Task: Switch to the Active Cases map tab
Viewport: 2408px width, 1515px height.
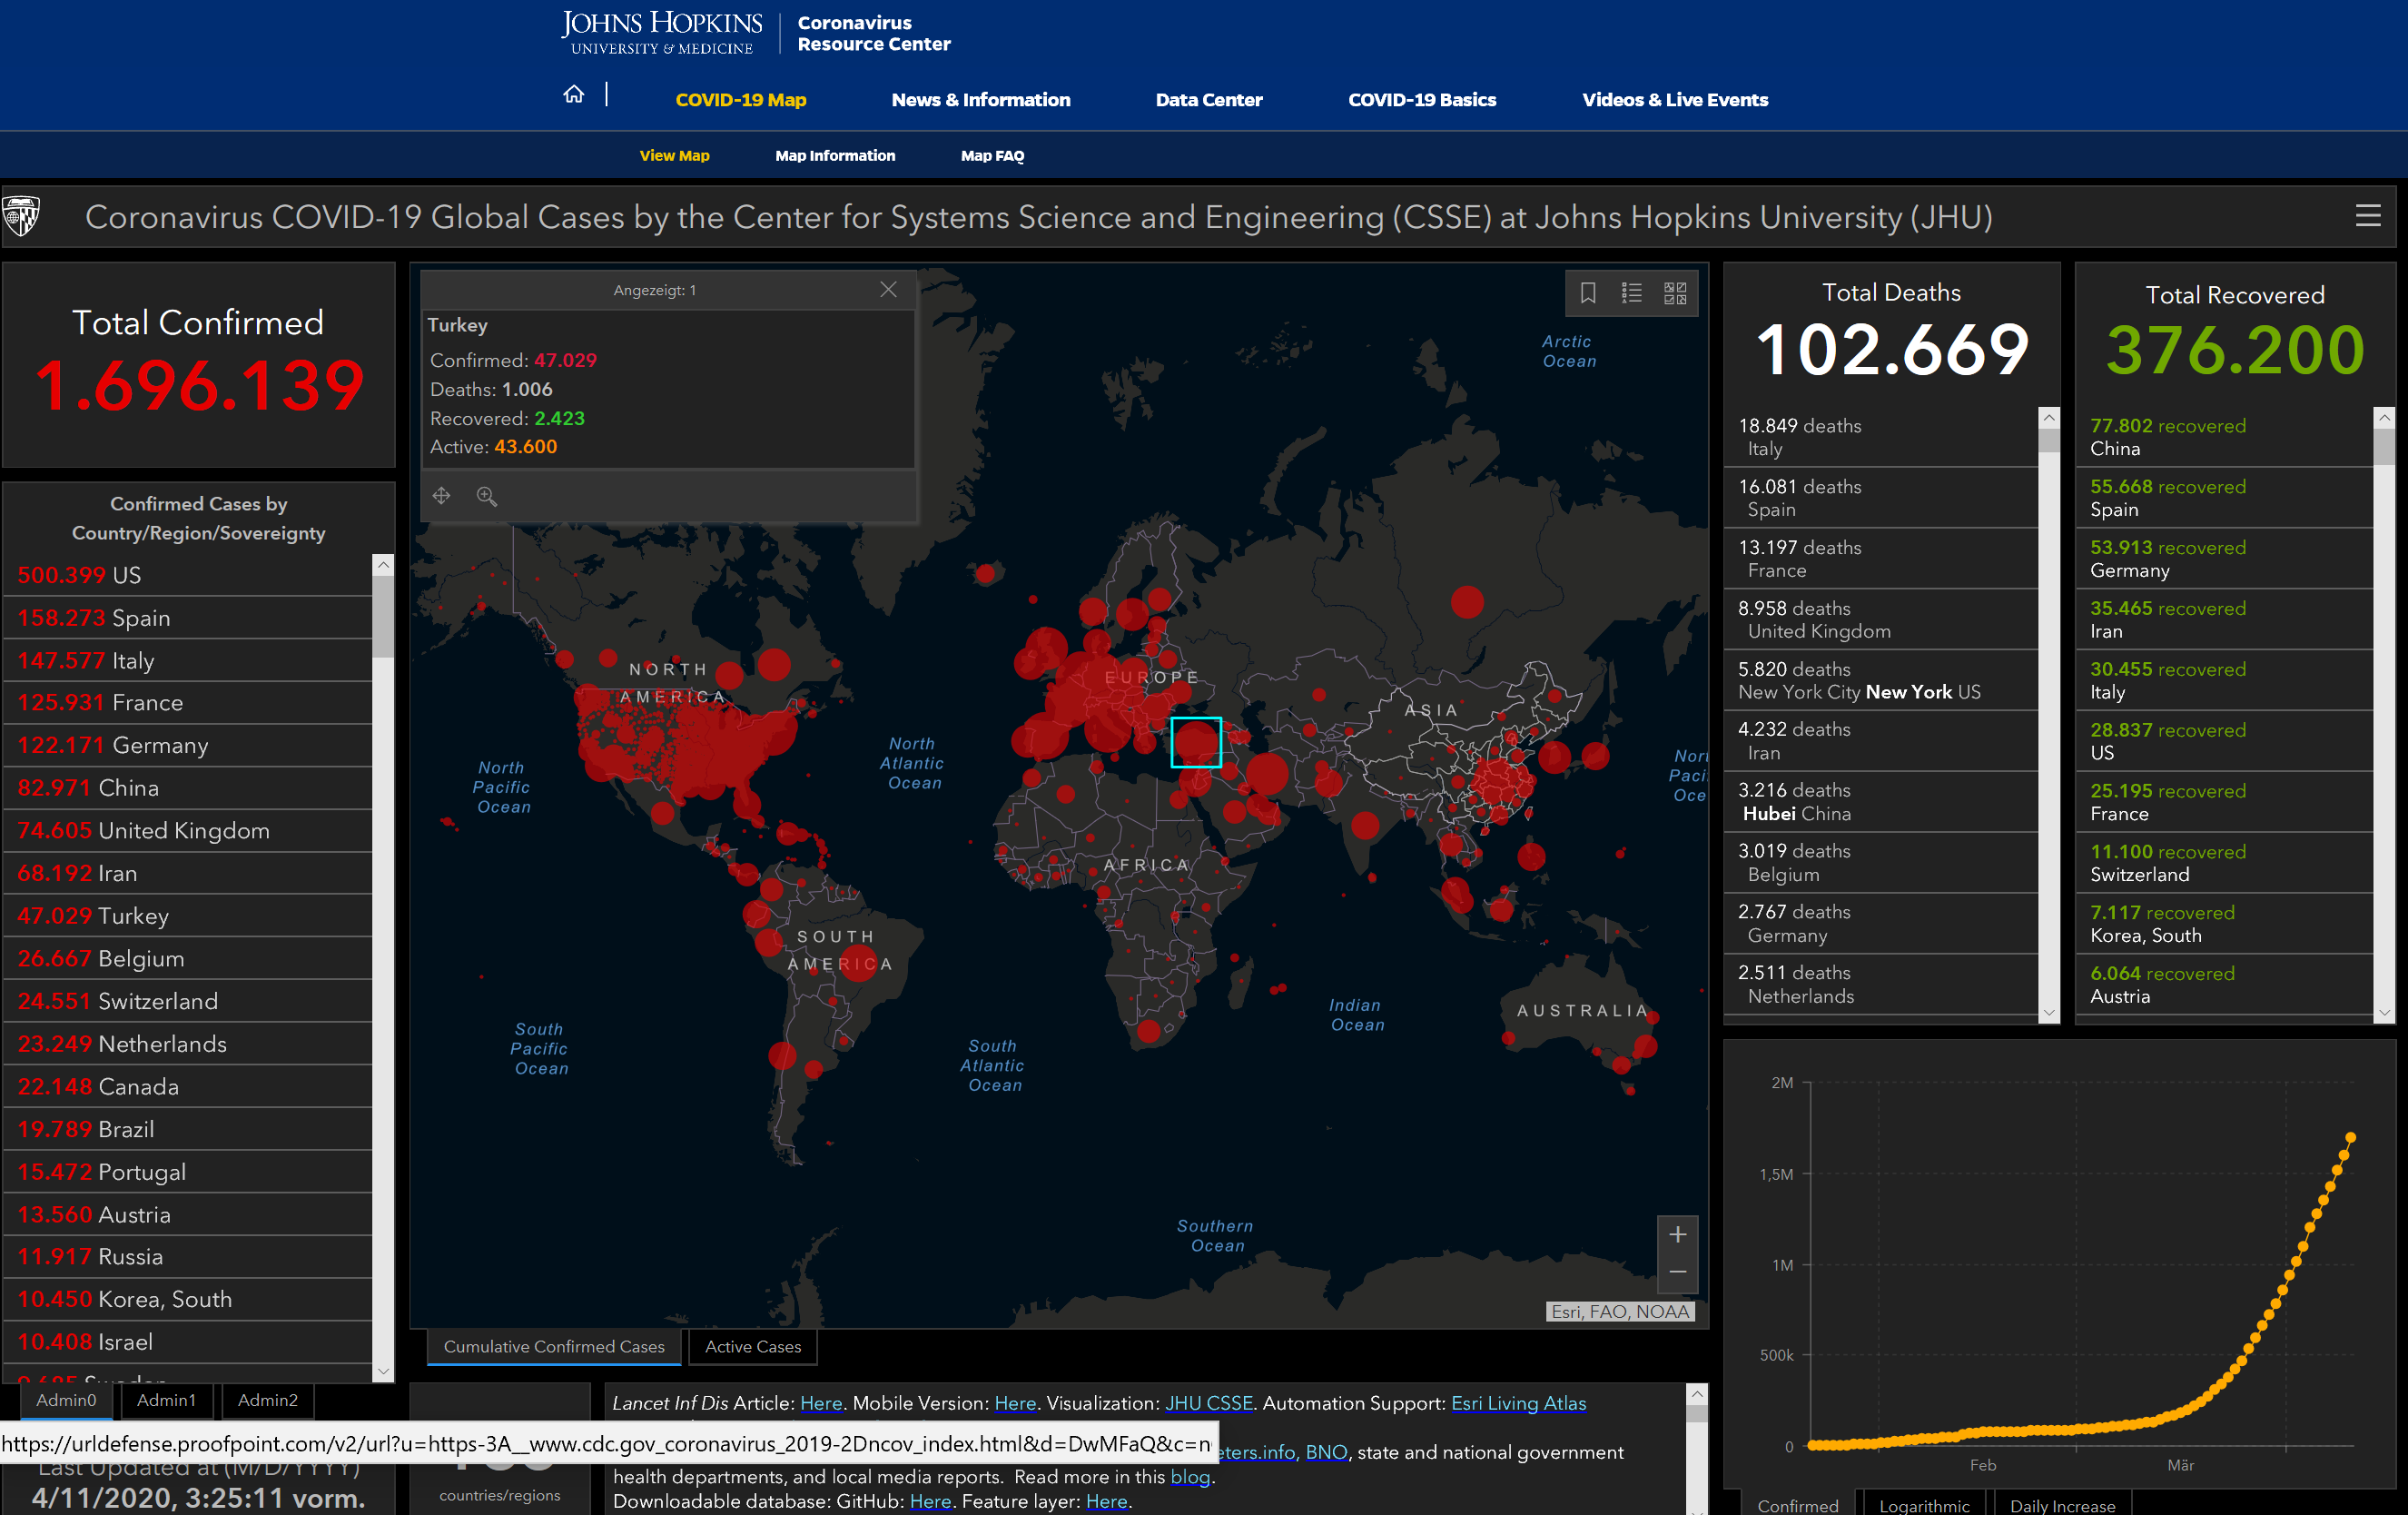Action: pos(753,1347)
